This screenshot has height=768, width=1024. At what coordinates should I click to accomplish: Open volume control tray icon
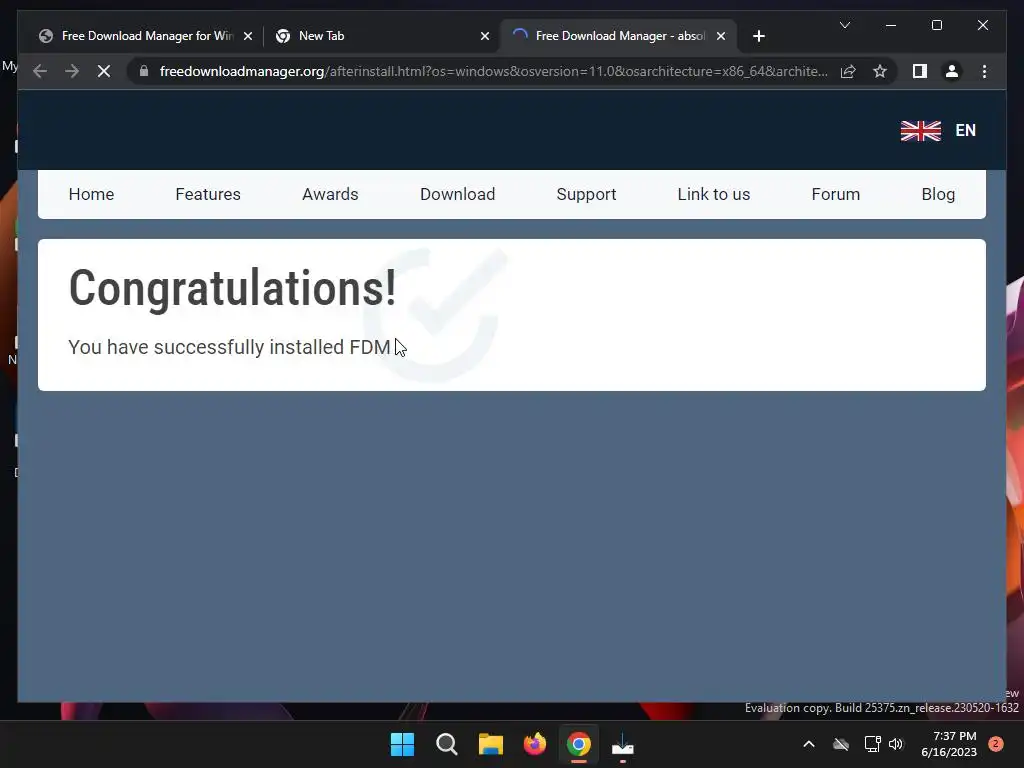tap(896, 744)
